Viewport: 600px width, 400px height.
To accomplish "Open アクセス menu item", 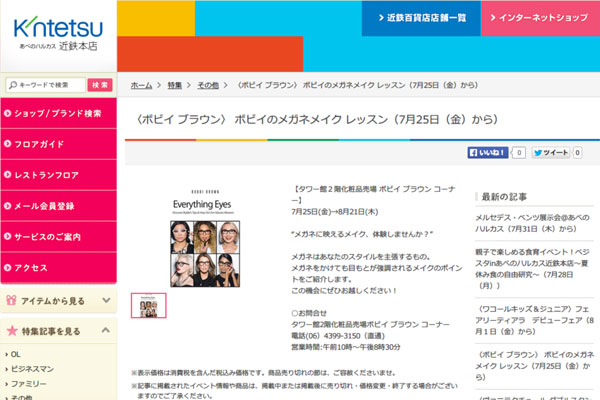I will point(59,268).
